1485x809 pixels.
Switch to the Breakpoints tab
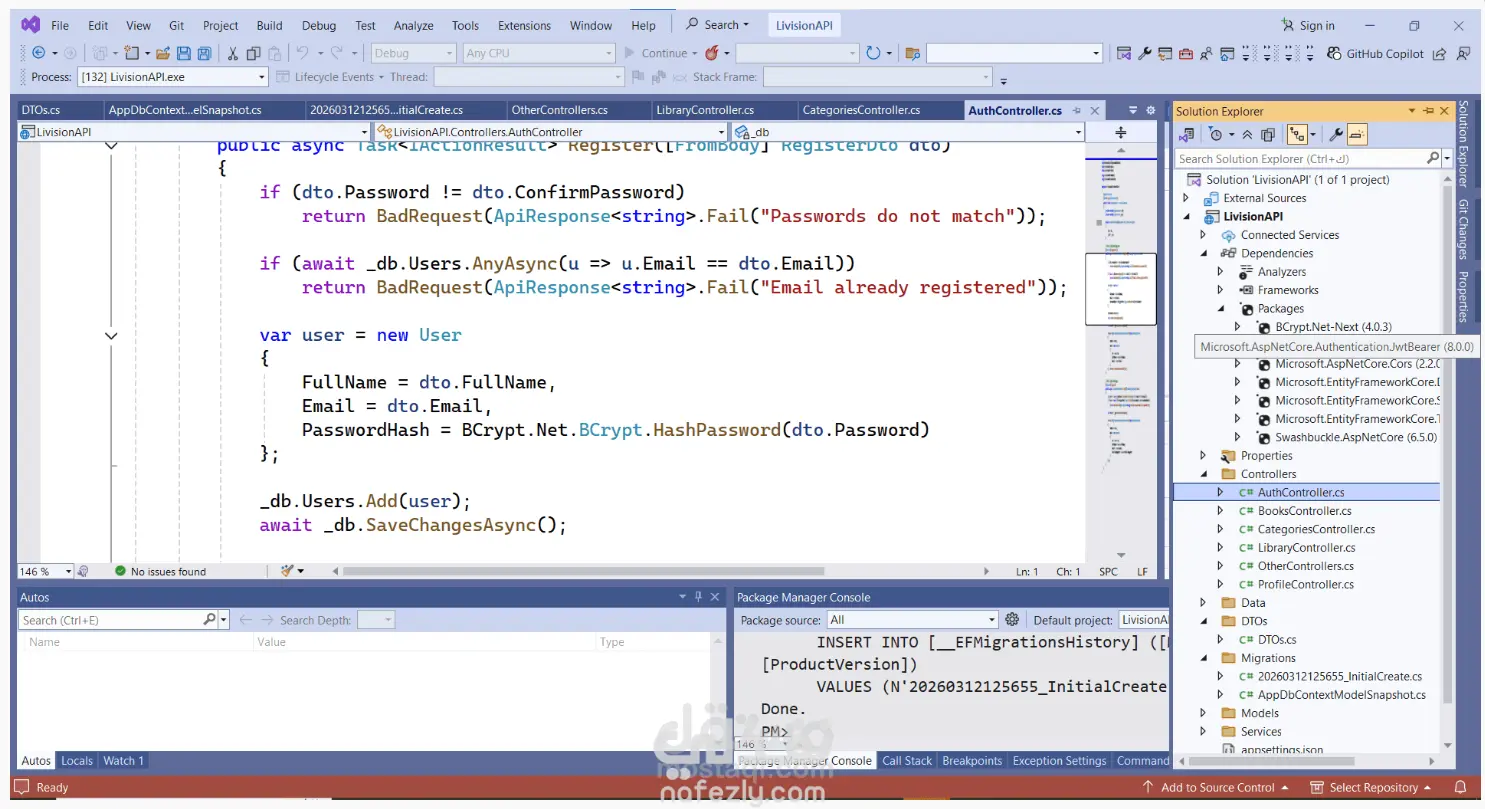pyautogui.click(x=972, y=761)
